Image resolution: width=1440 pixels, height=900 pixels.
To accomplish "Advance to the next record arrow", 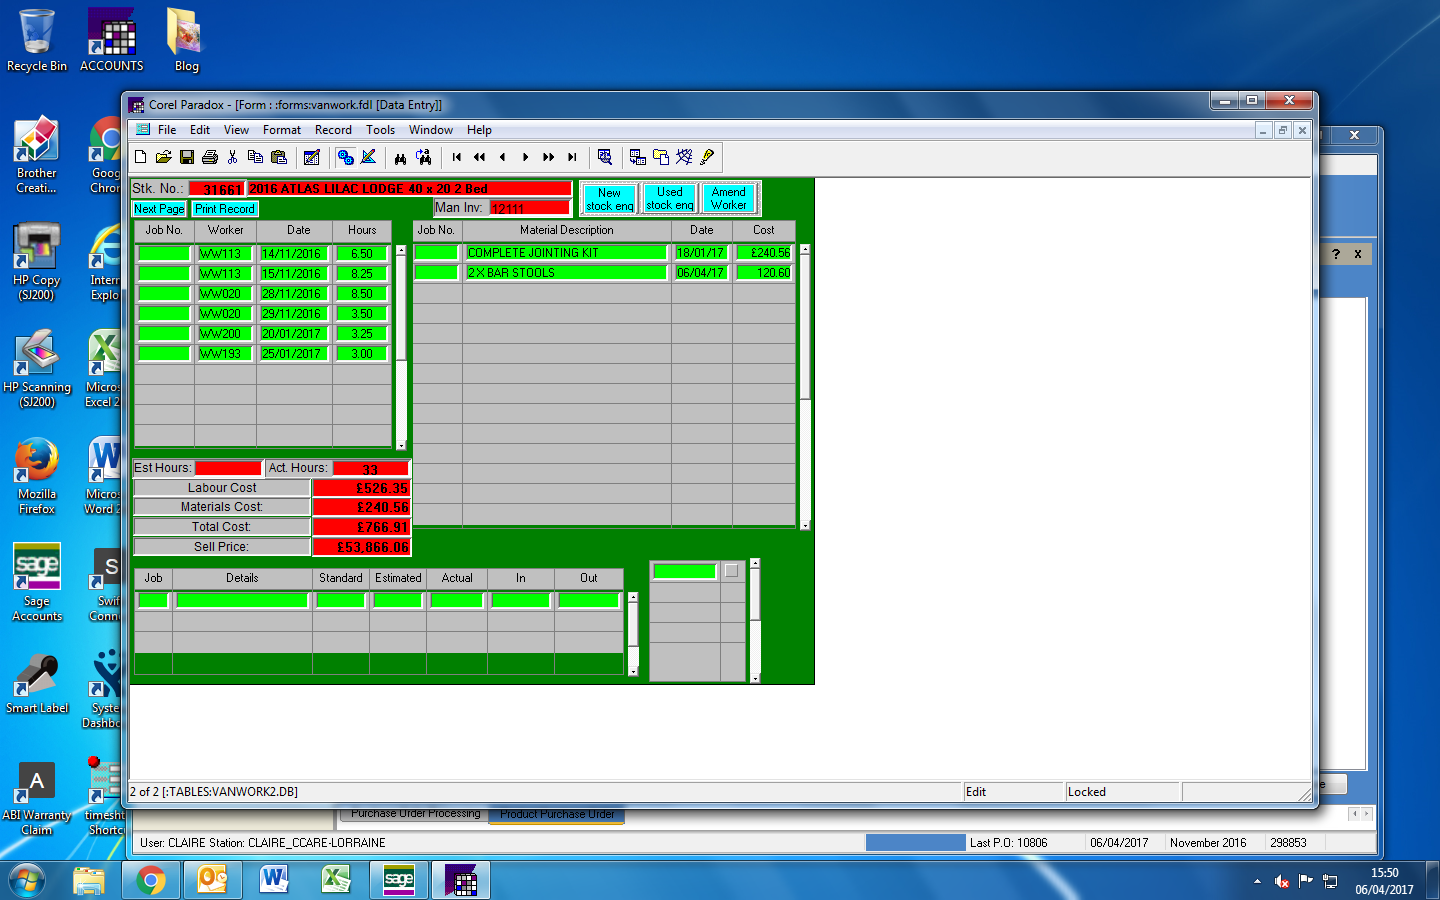I will [x=526, y=157].
